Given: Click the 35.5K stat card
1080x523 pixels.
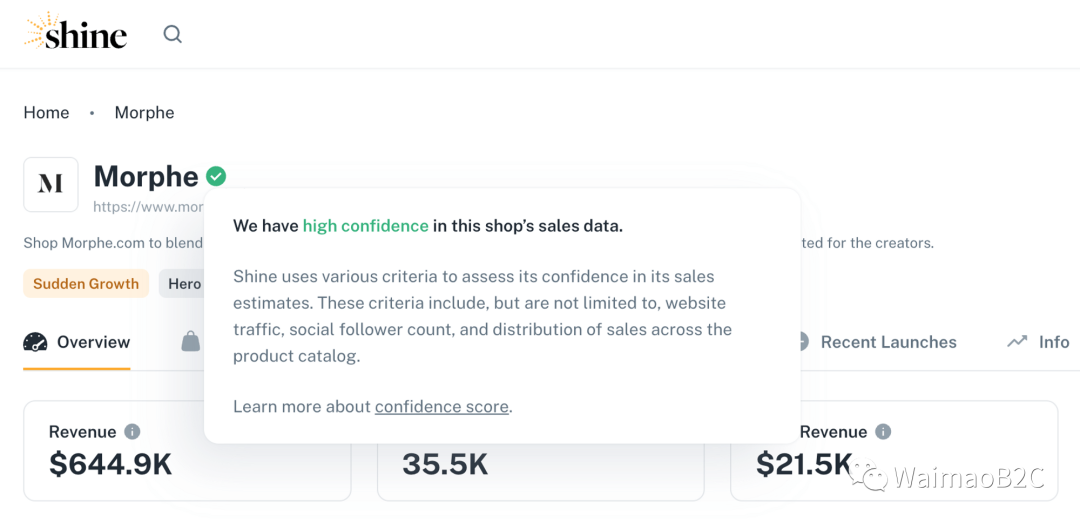Looking at the screenshot, I should coord(541,451).
